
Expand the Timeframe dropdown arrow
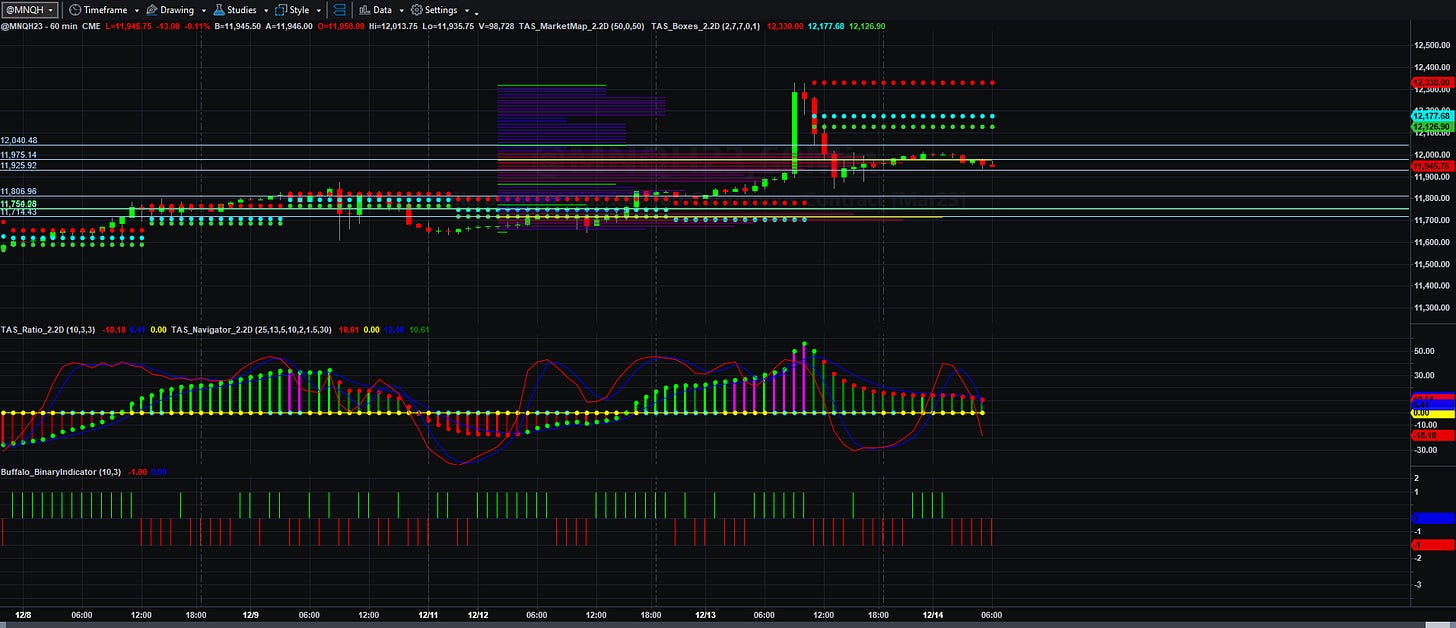135,10
